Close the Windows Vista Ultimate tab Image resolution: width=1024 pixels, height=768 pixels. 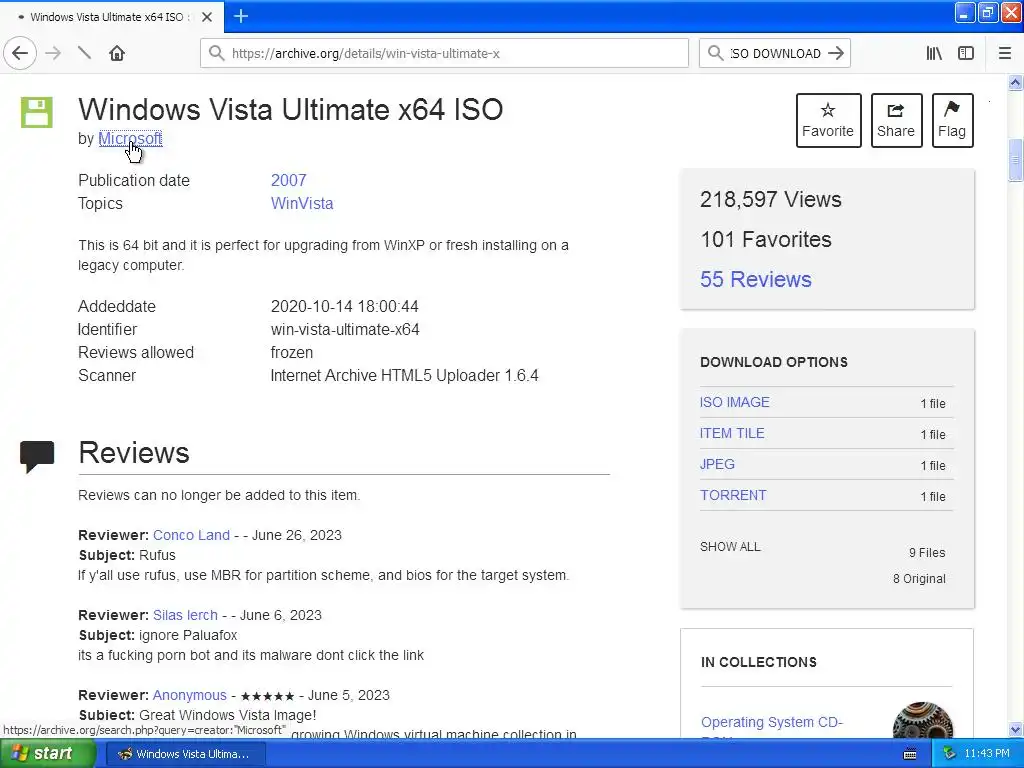207,17
